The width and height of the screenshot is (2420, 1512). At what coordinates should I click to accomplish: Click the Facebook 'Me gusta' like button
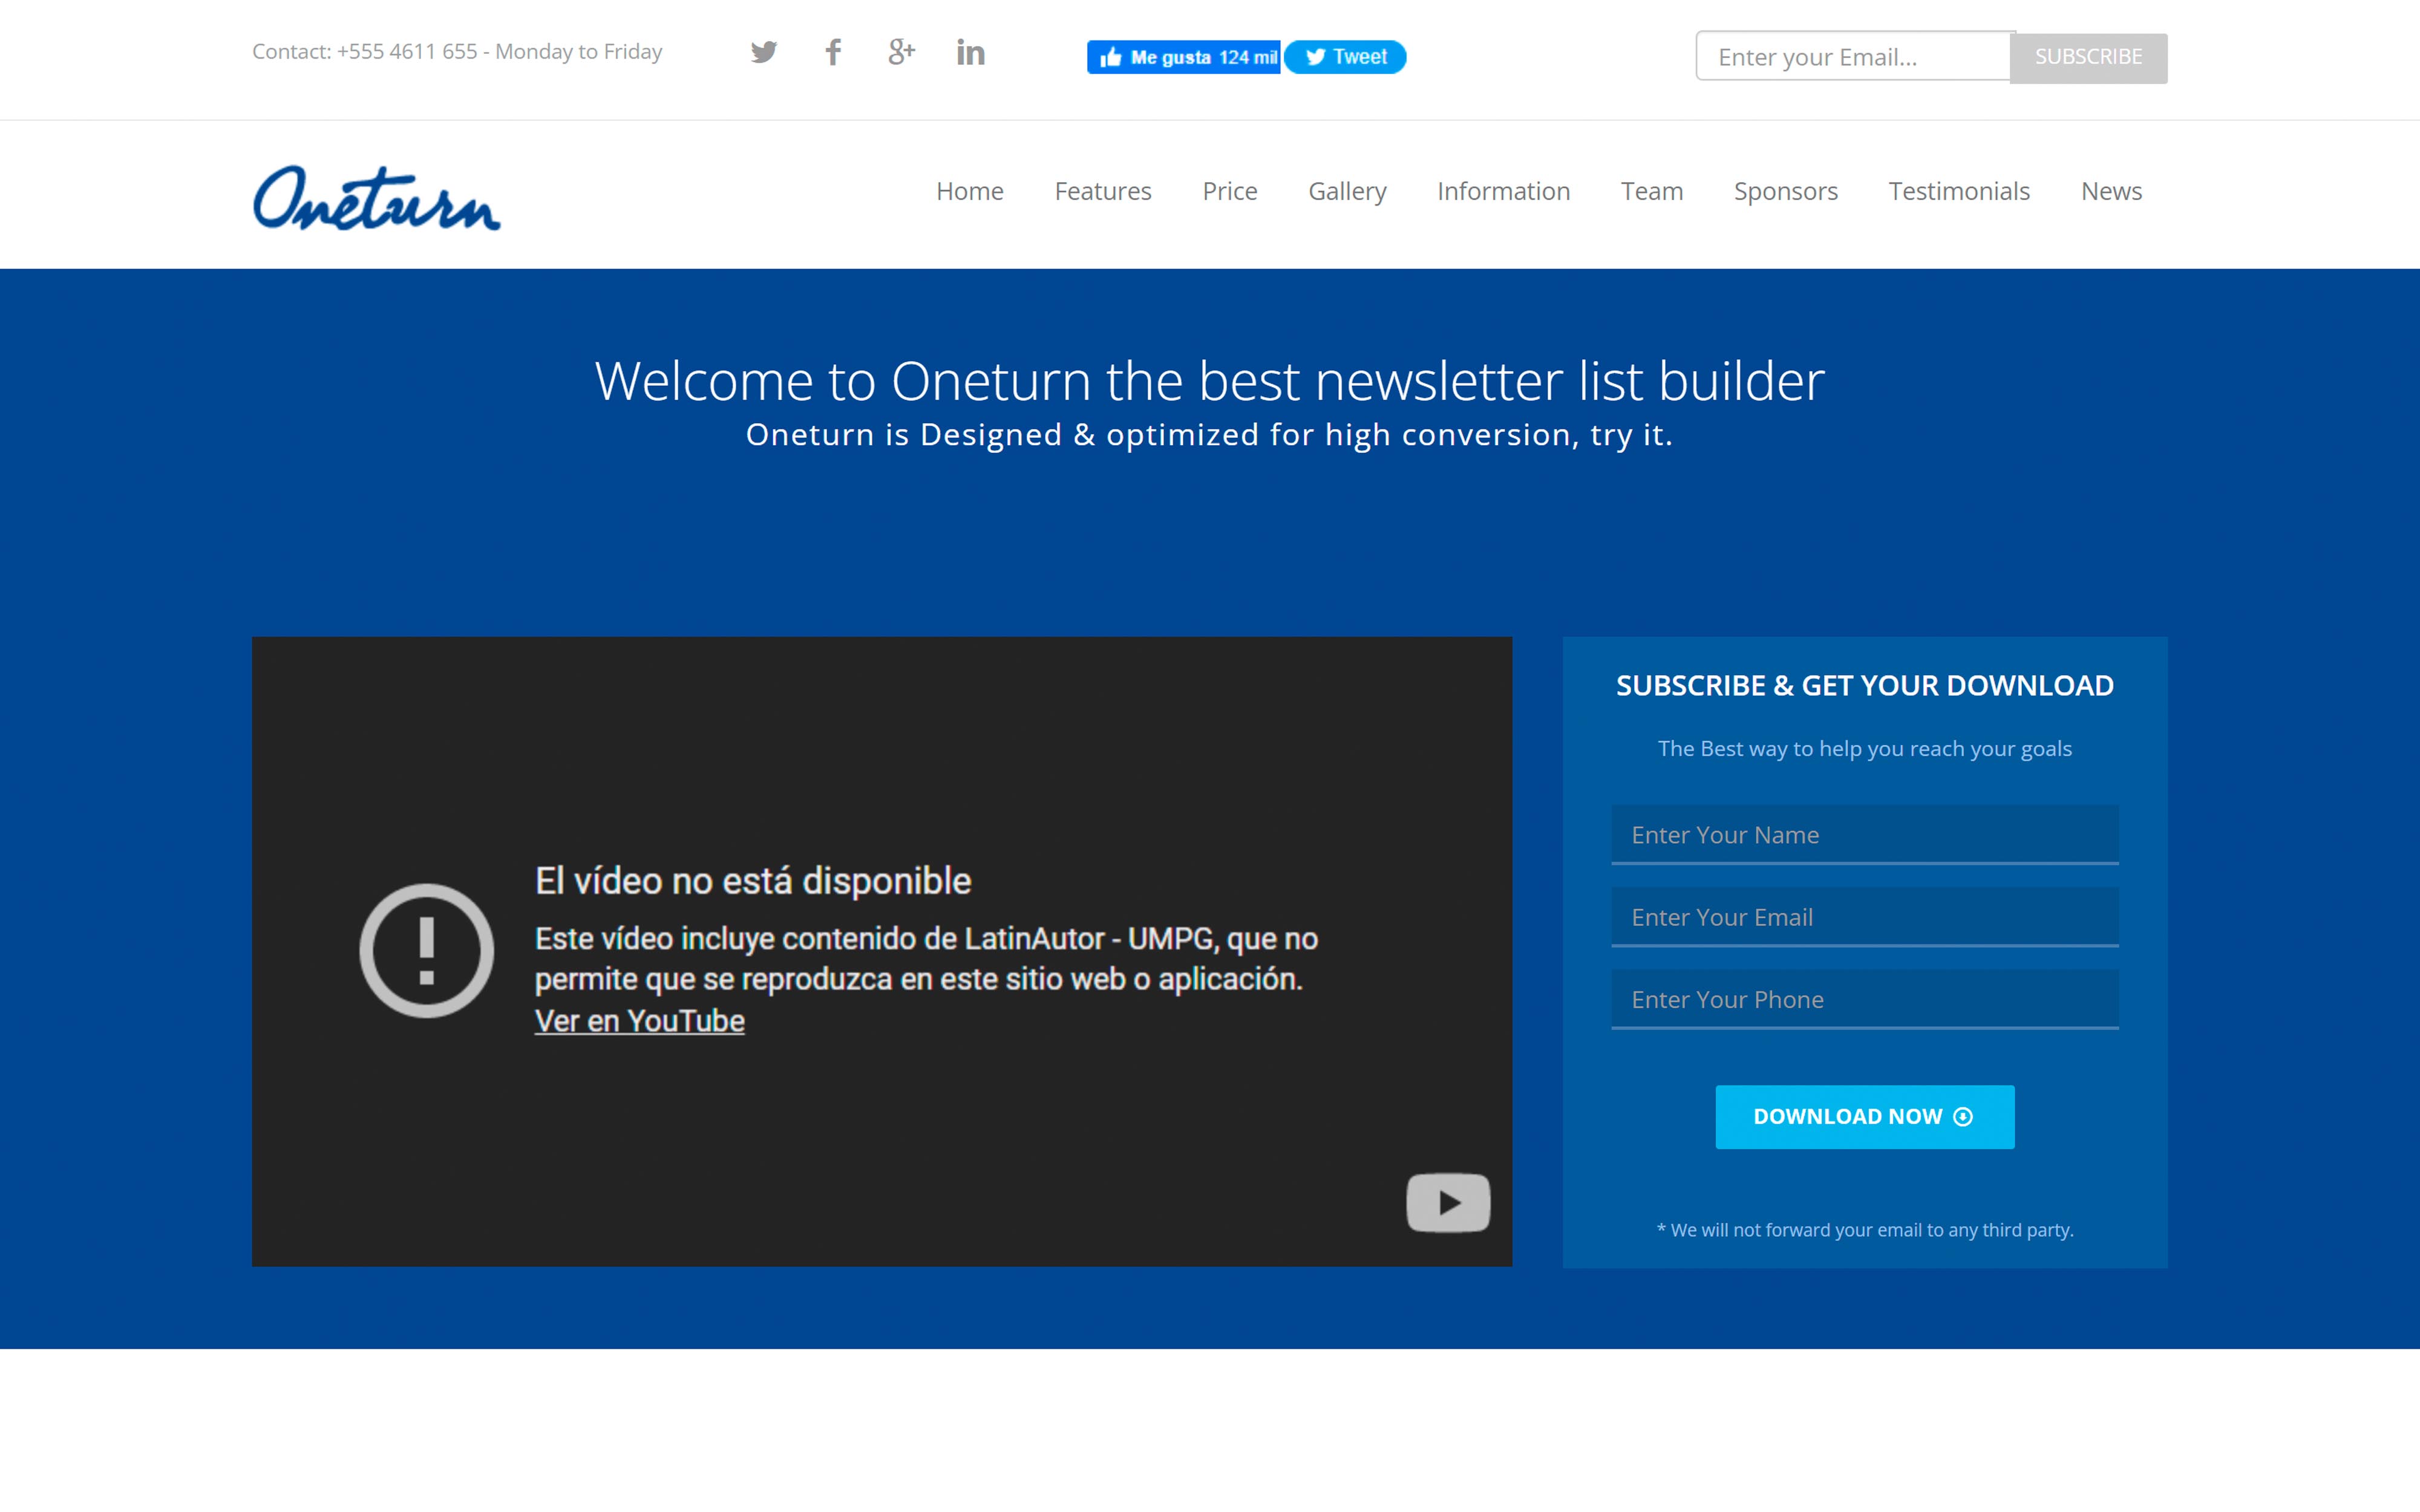pyautogui.click(x=1183, y=57)
